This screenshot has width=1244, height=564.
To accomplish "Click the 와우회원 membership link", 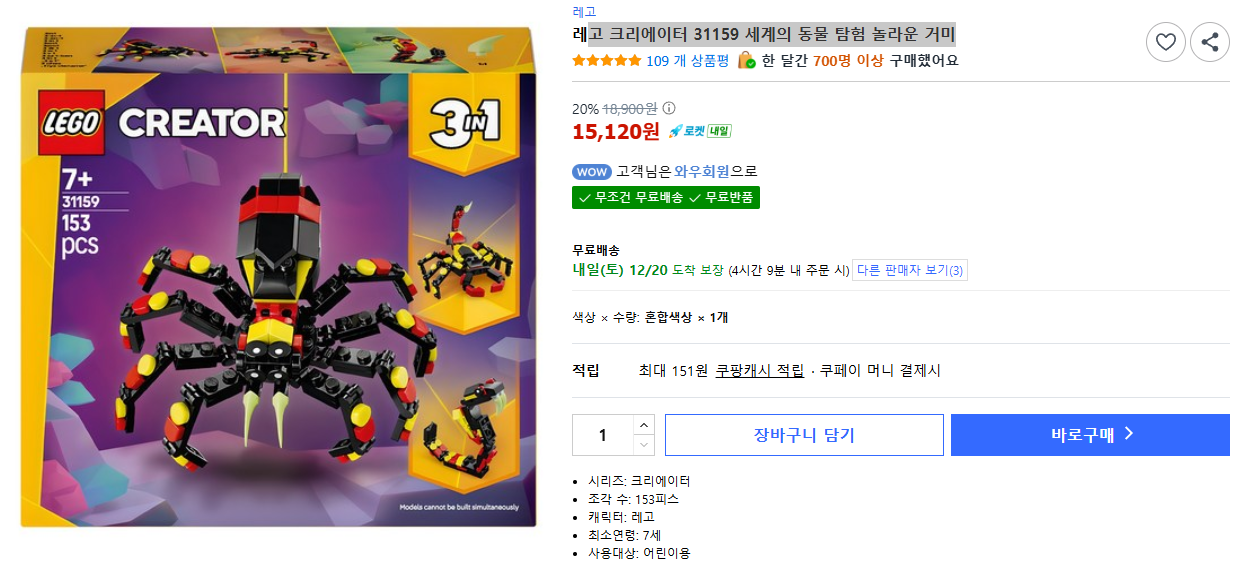I will pyautogui.click(x=702, y=171).
